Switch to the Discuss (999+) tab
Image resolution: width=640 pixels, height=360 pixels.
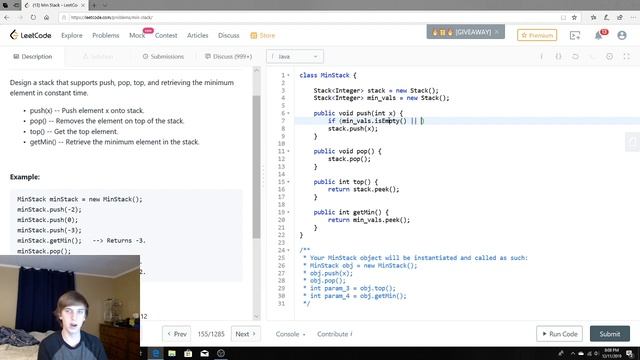tap(228, 56)
